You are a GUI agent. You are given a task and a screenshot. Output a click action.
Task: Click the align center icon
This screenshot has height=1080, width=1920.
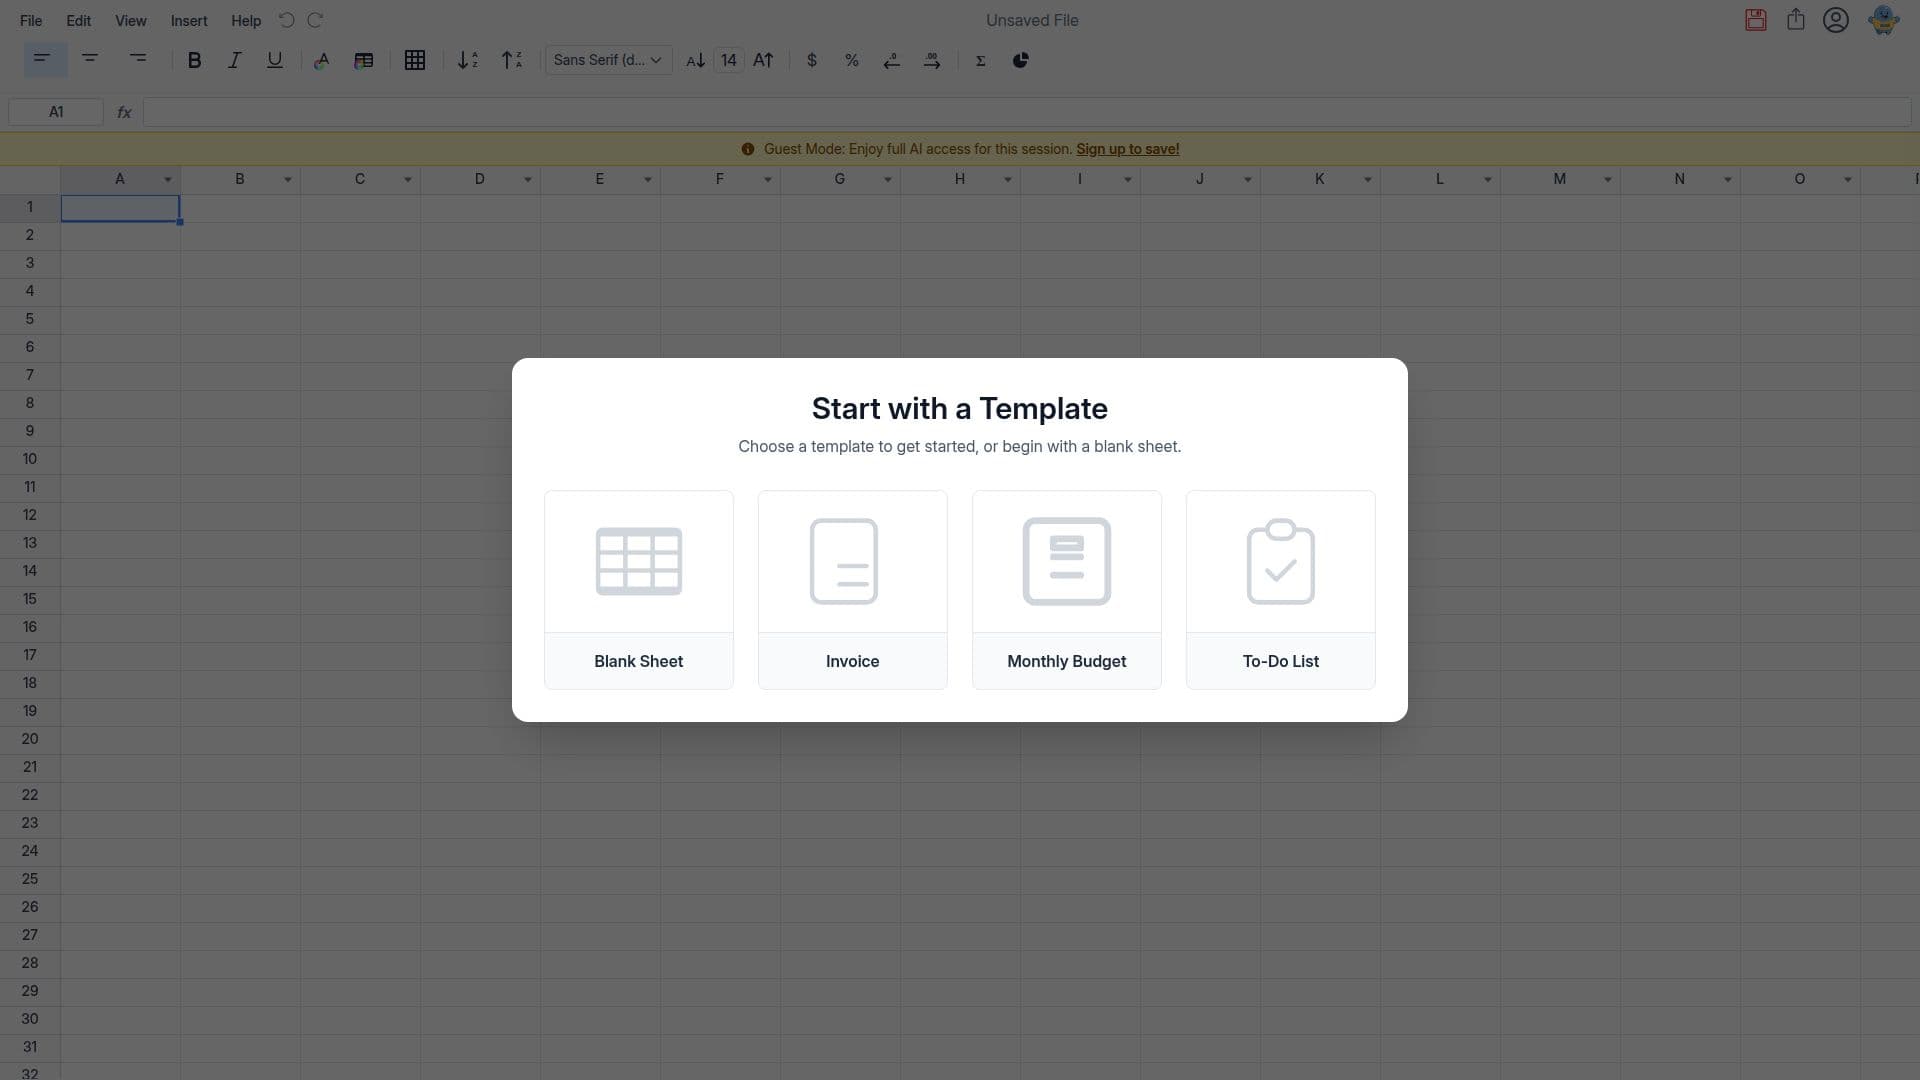point(90,60)
